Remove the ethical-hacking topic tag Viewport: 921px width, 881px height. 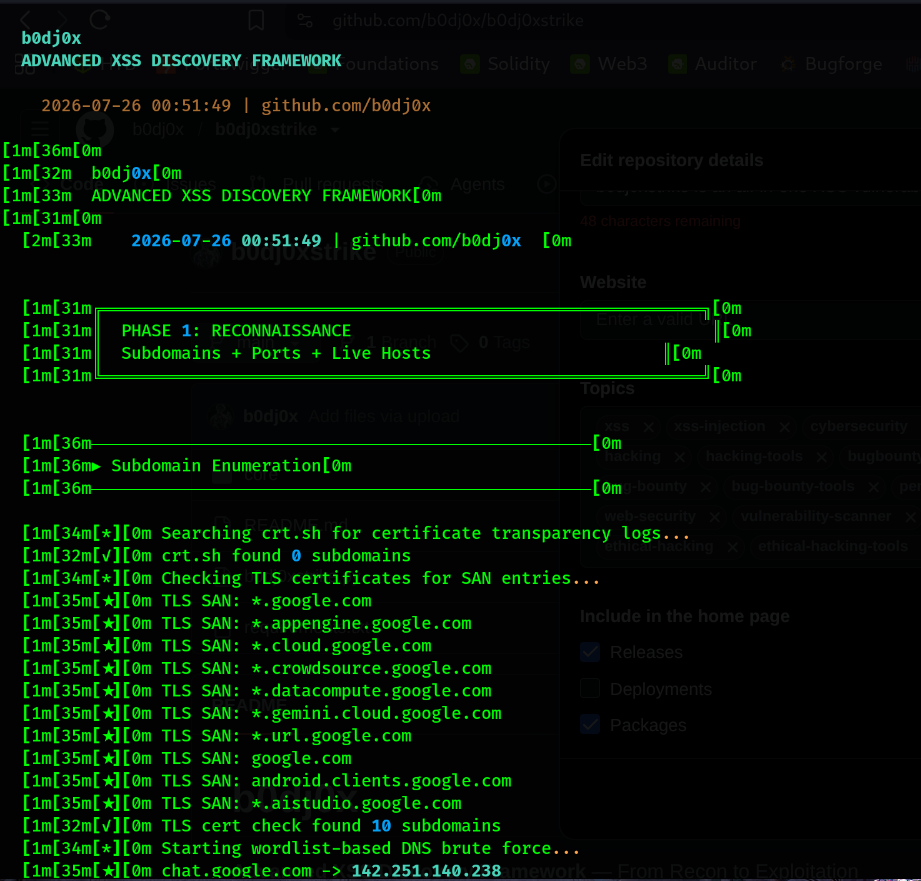(x=732, y=547)
